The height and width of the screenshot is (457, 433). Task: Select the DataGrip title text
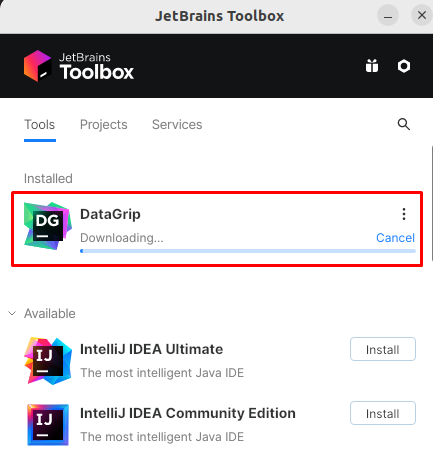pos(110,214)
